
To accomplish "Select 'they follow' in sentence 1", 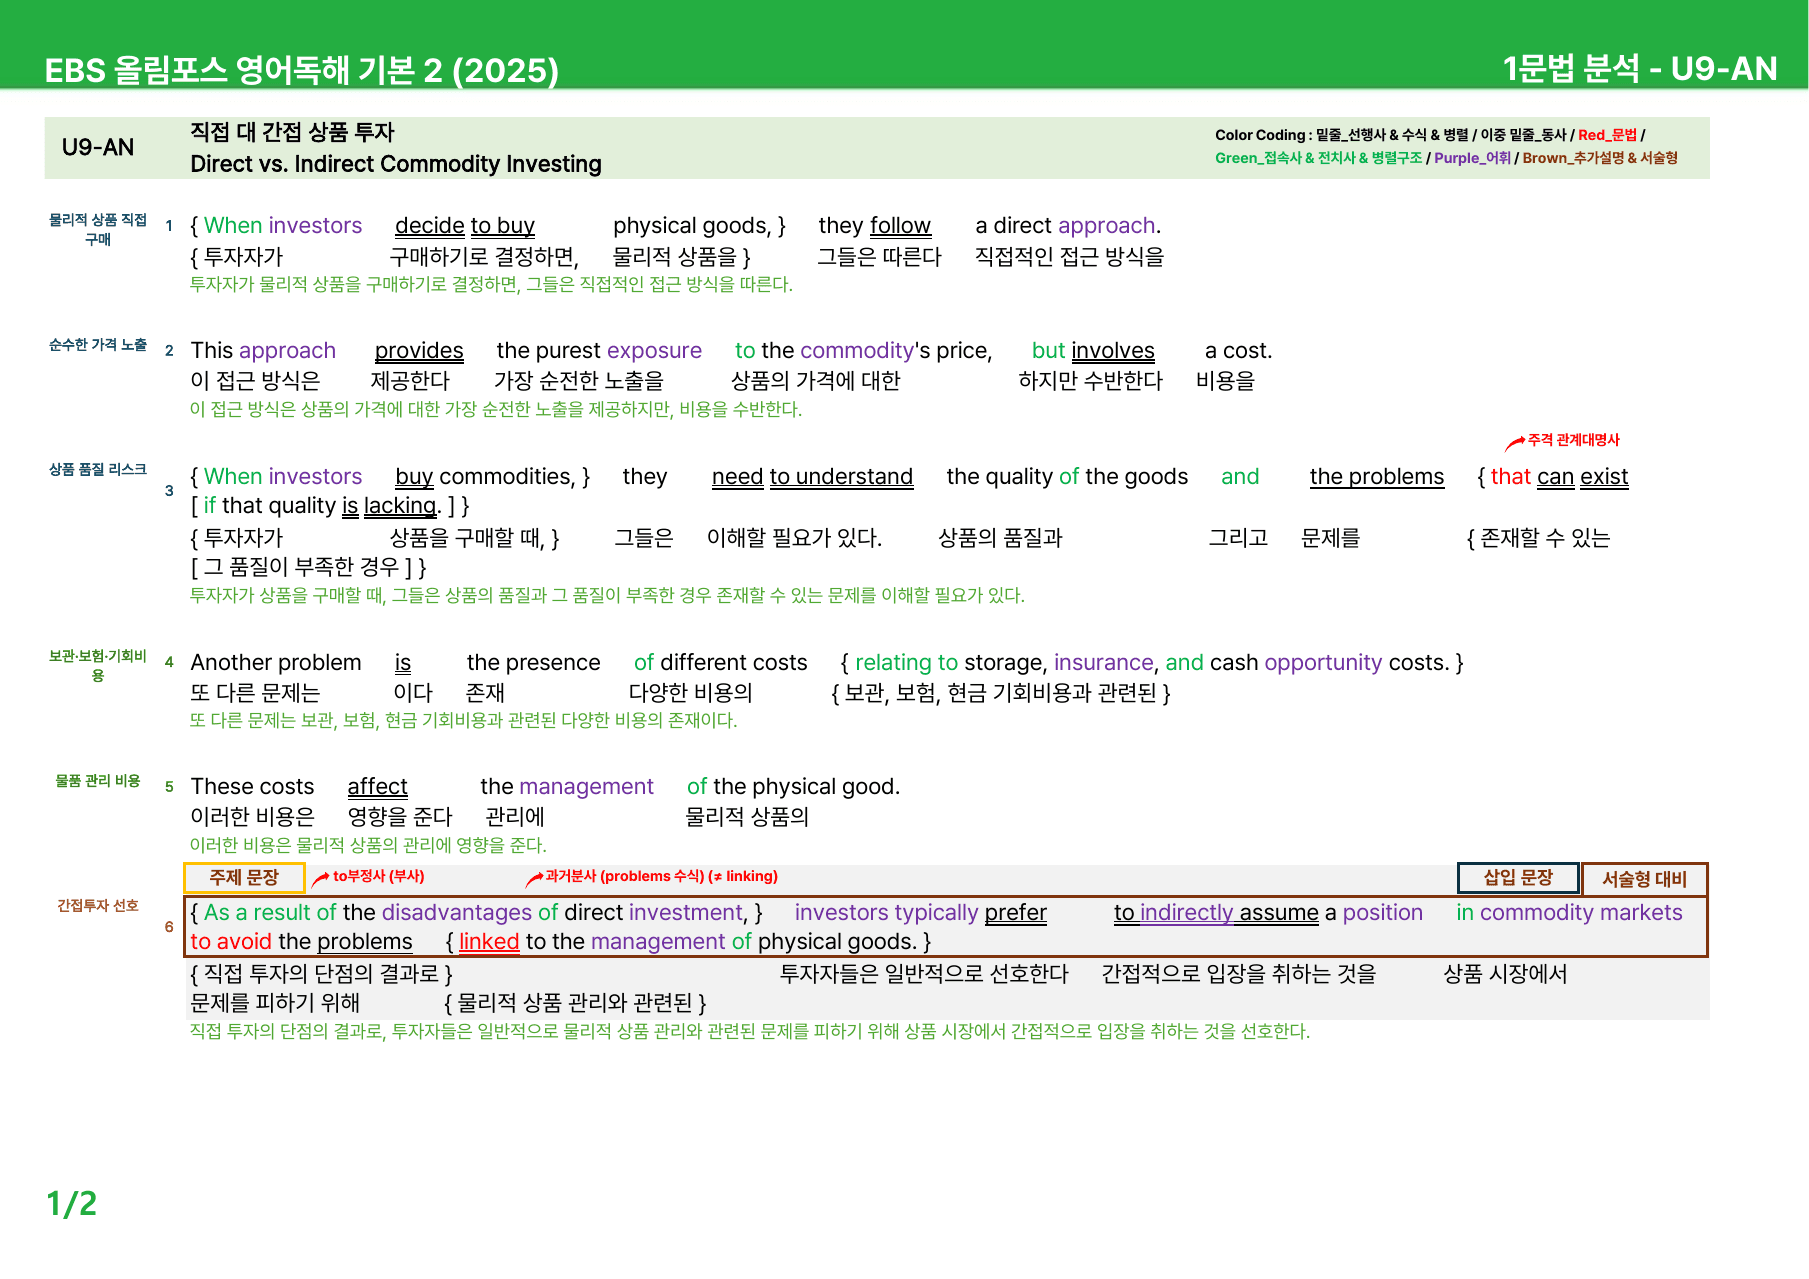I will [874, 226].
